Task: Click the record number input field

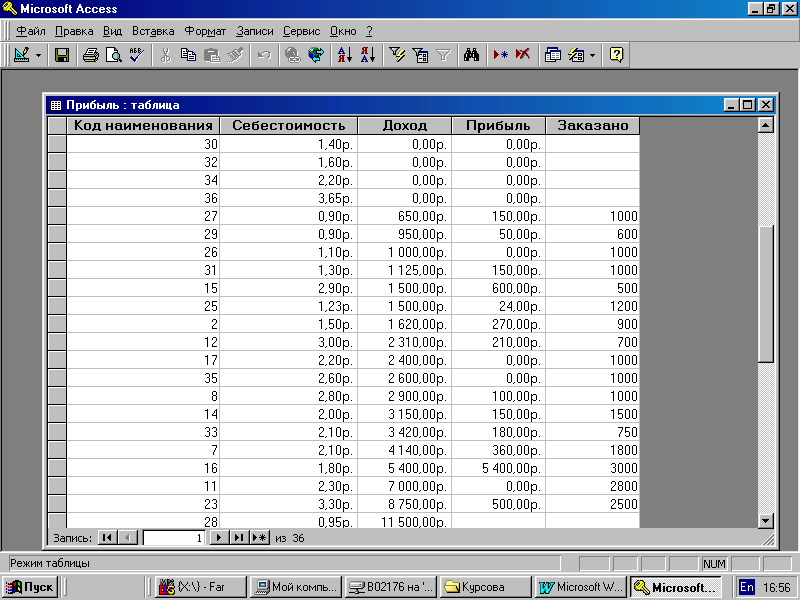Action: coord(174,538)
